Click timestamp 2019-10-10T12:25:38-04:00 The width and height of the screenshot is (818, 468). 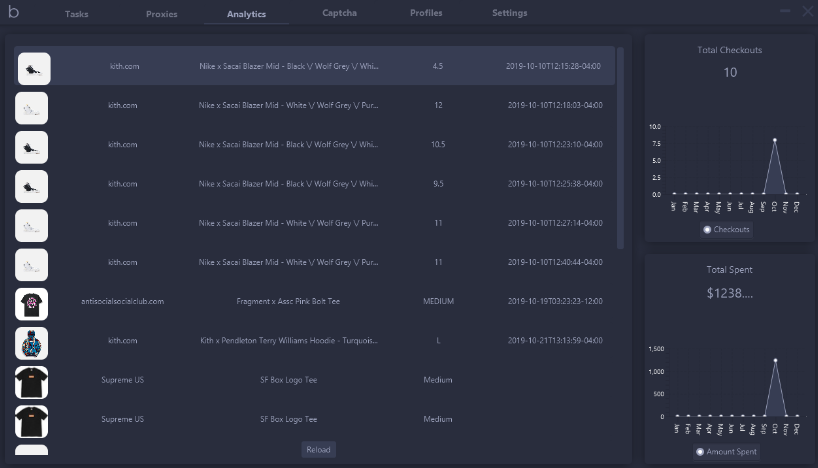pyautogui.click(x=555, y=184)
